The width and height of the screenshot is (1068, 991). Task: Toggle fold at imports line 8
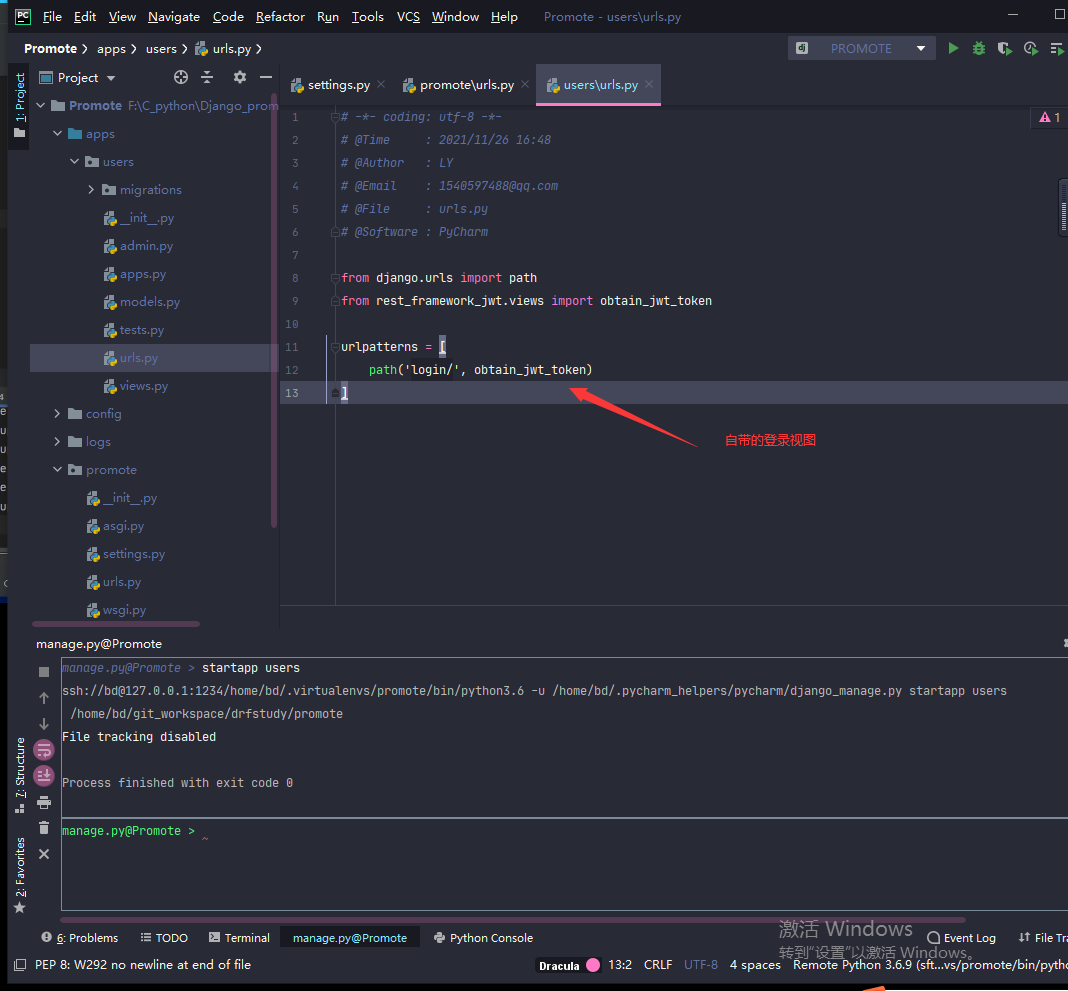tap(334, 278)
